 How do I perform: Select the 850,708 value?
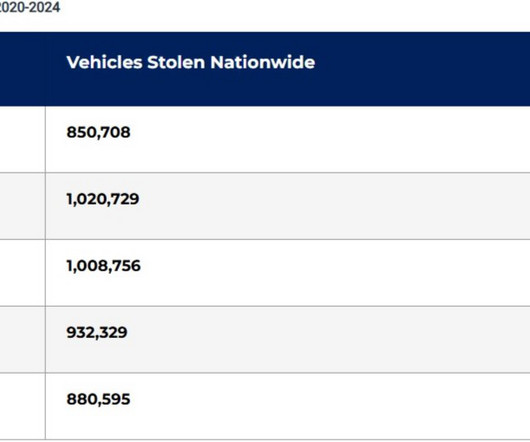[98, 132]
